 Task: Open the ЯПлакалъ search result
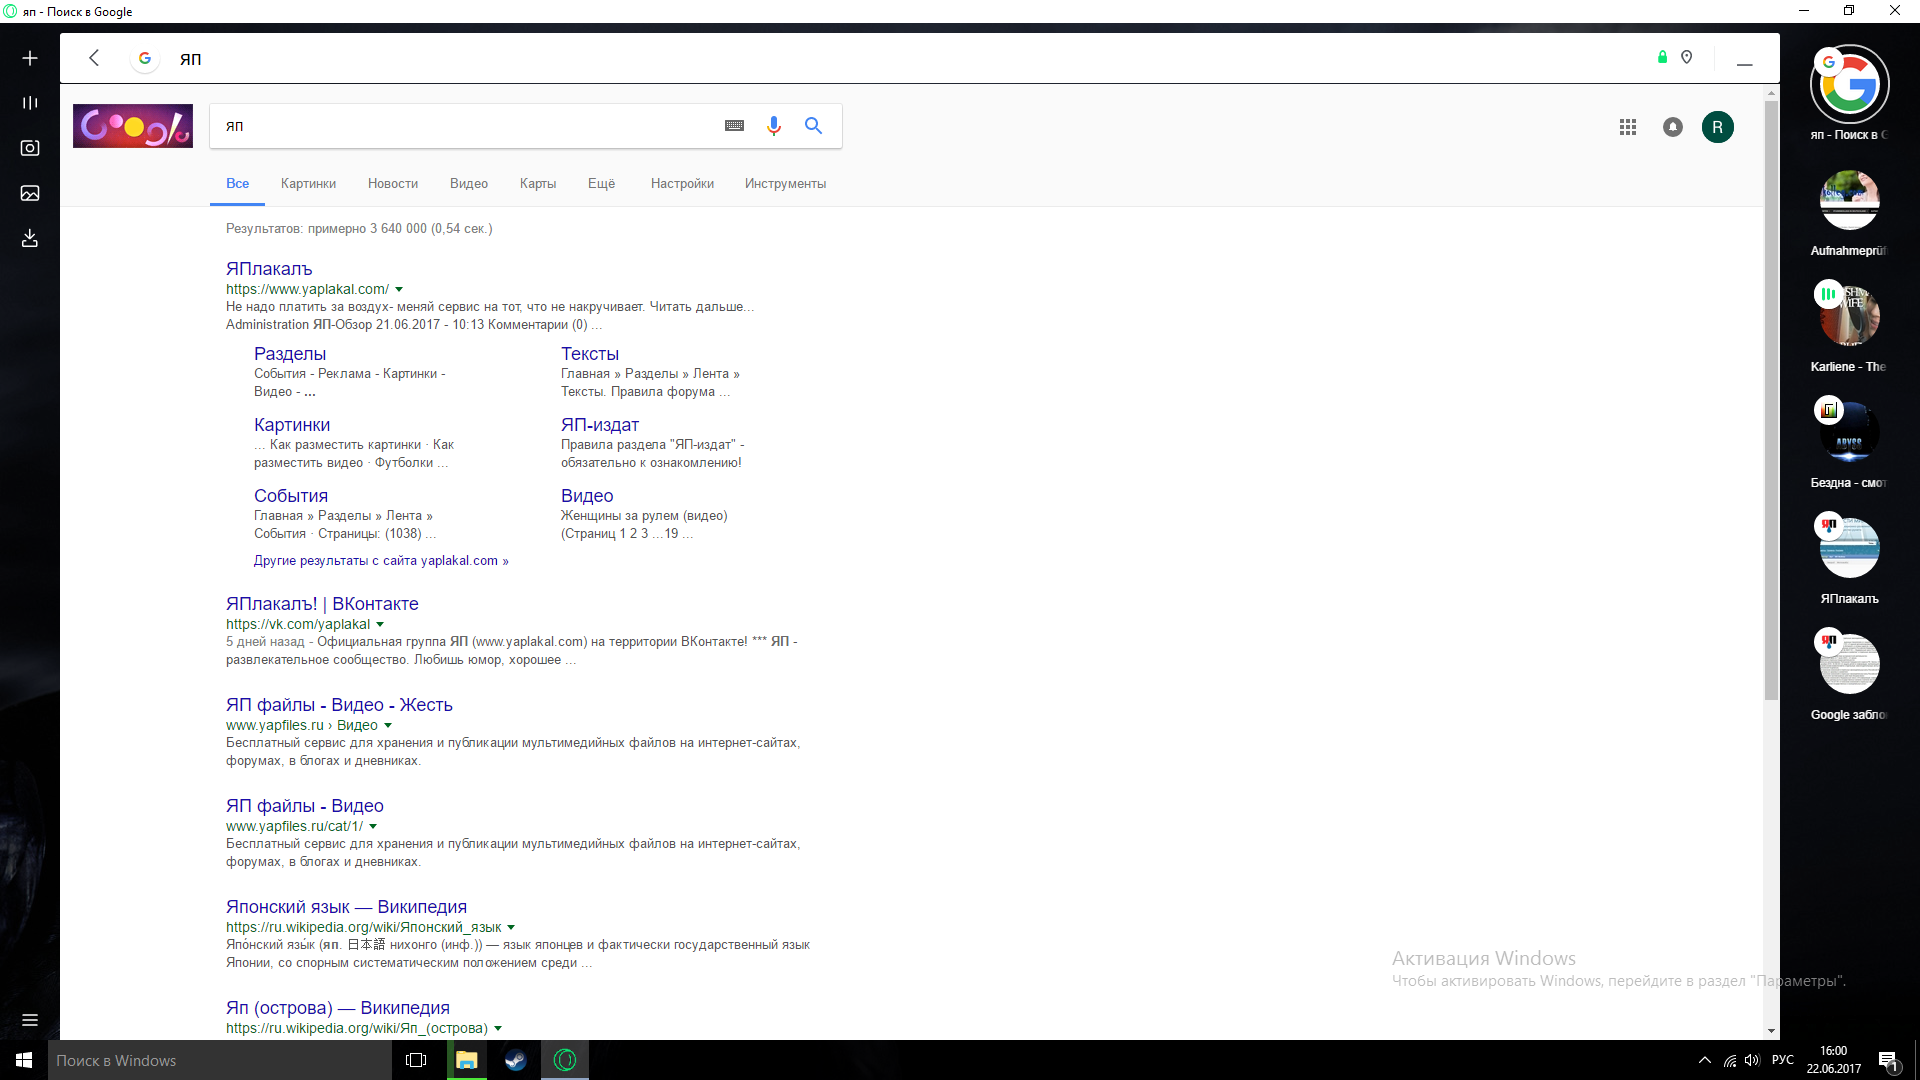tap(269, 269)
